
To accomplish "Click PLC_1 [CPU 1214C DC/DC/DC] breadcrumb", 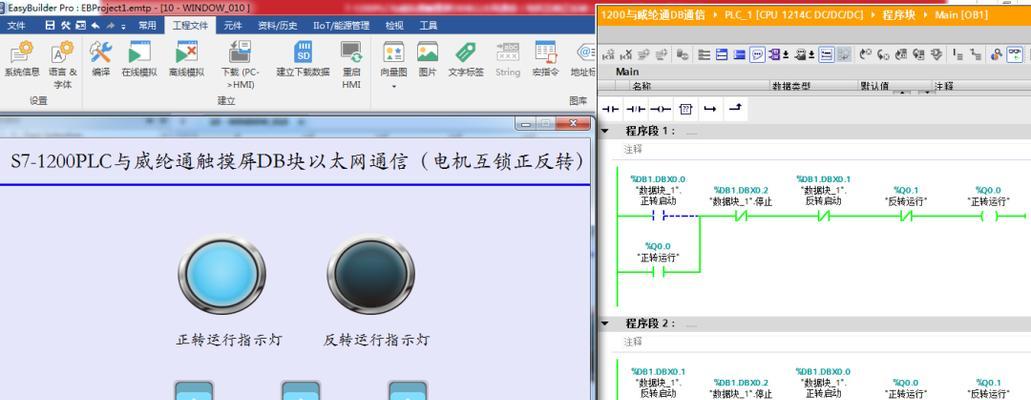I will (794, 14).
